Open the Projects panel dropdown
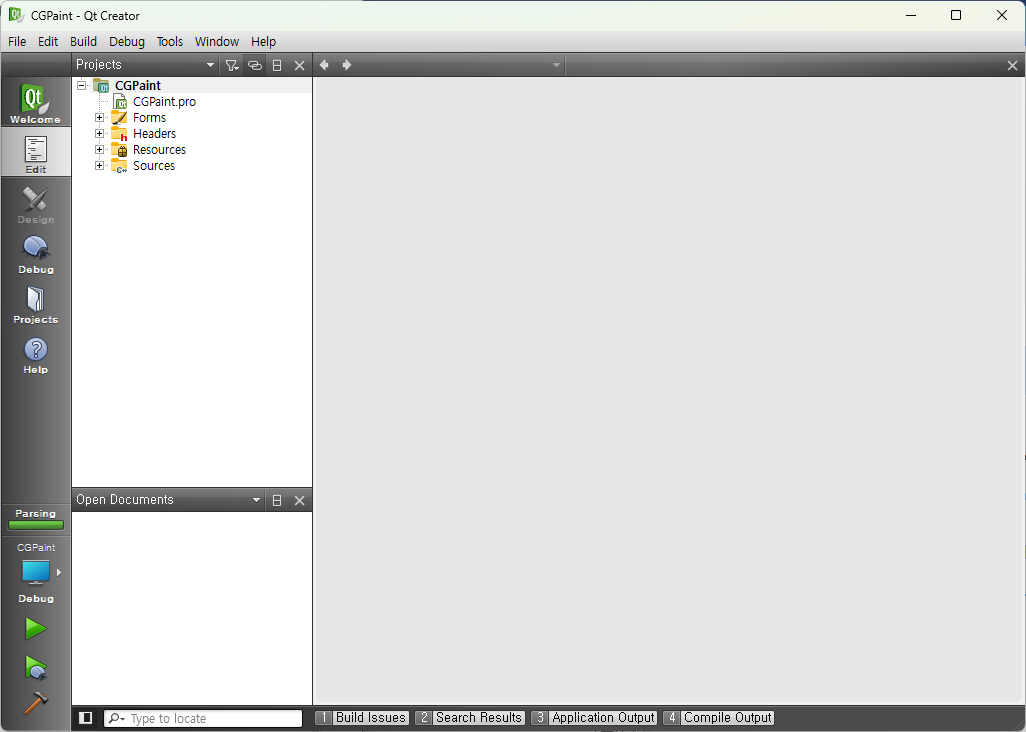Image resolution: width=1026 pixels, height=732 pixels. [x=210, y=65]
